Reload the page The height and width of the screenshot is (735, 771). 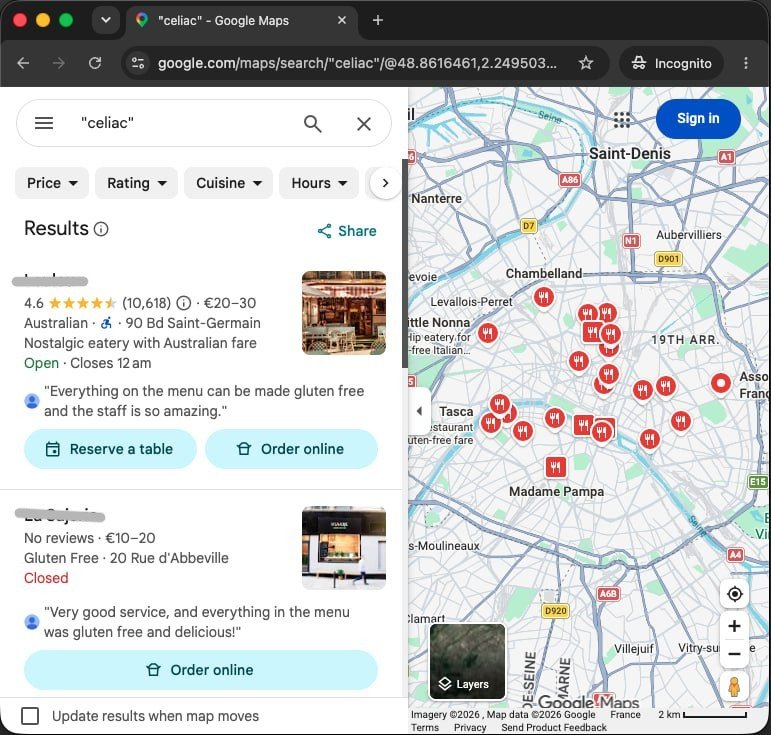click(x=95, y=63)
